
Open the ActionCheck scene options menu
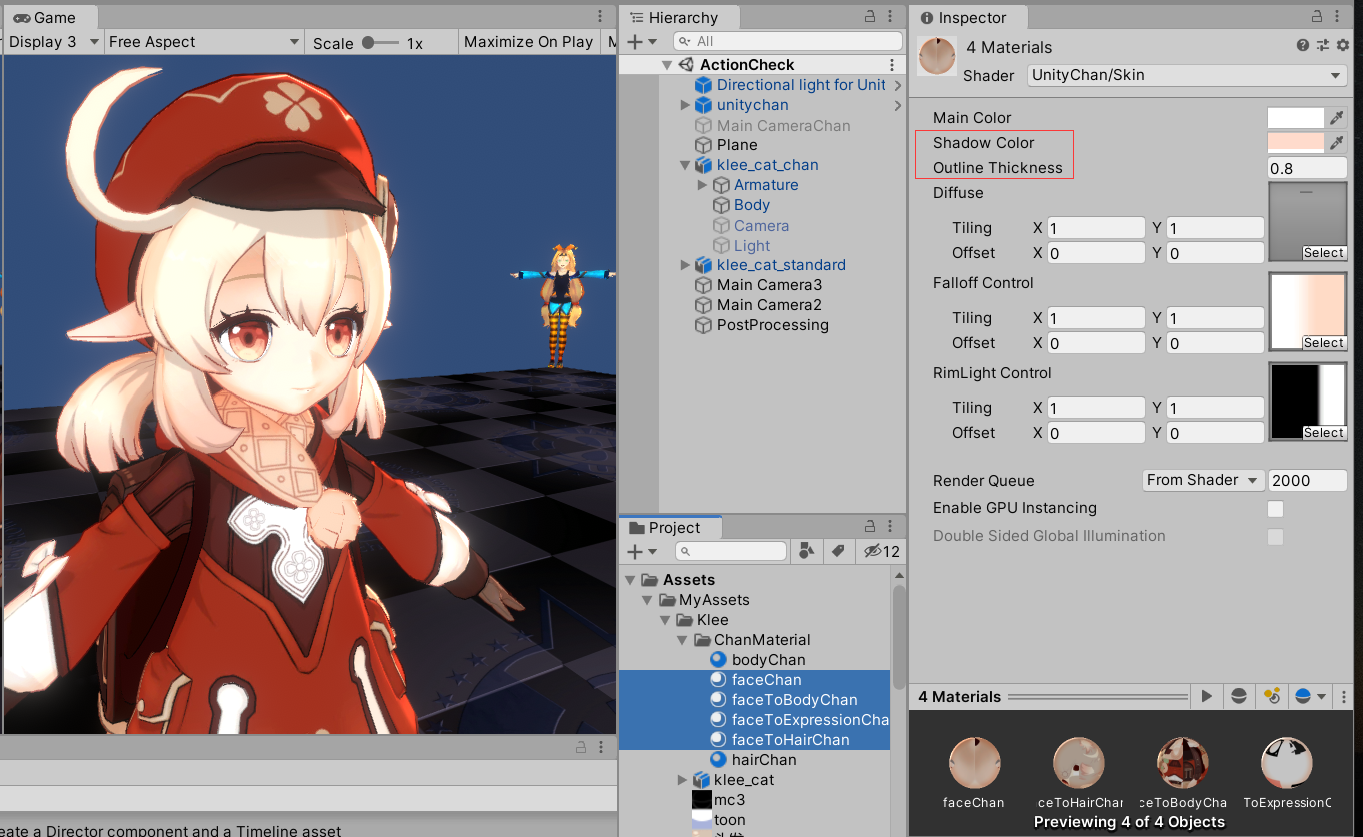(892, 65)
